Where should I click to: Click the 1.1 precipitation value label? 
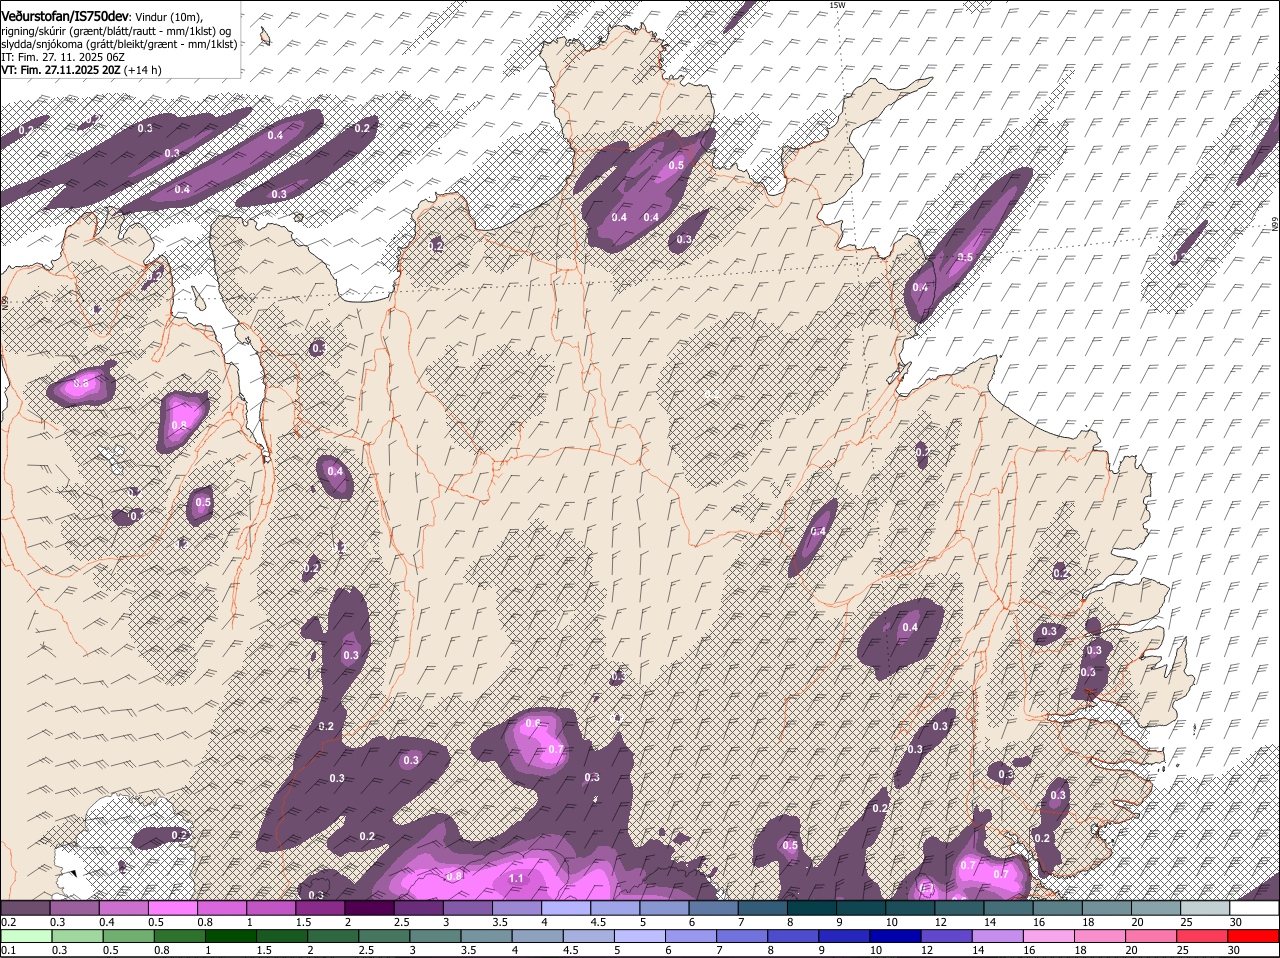pos(516,878)
